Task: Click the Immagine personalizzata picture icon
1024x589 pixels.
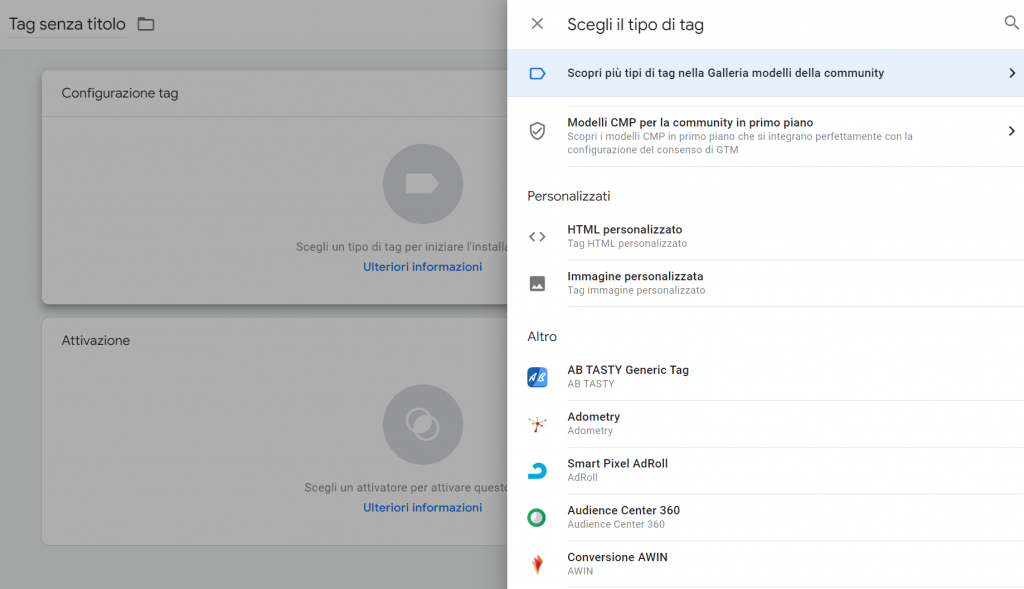Action: click(537, 283)
